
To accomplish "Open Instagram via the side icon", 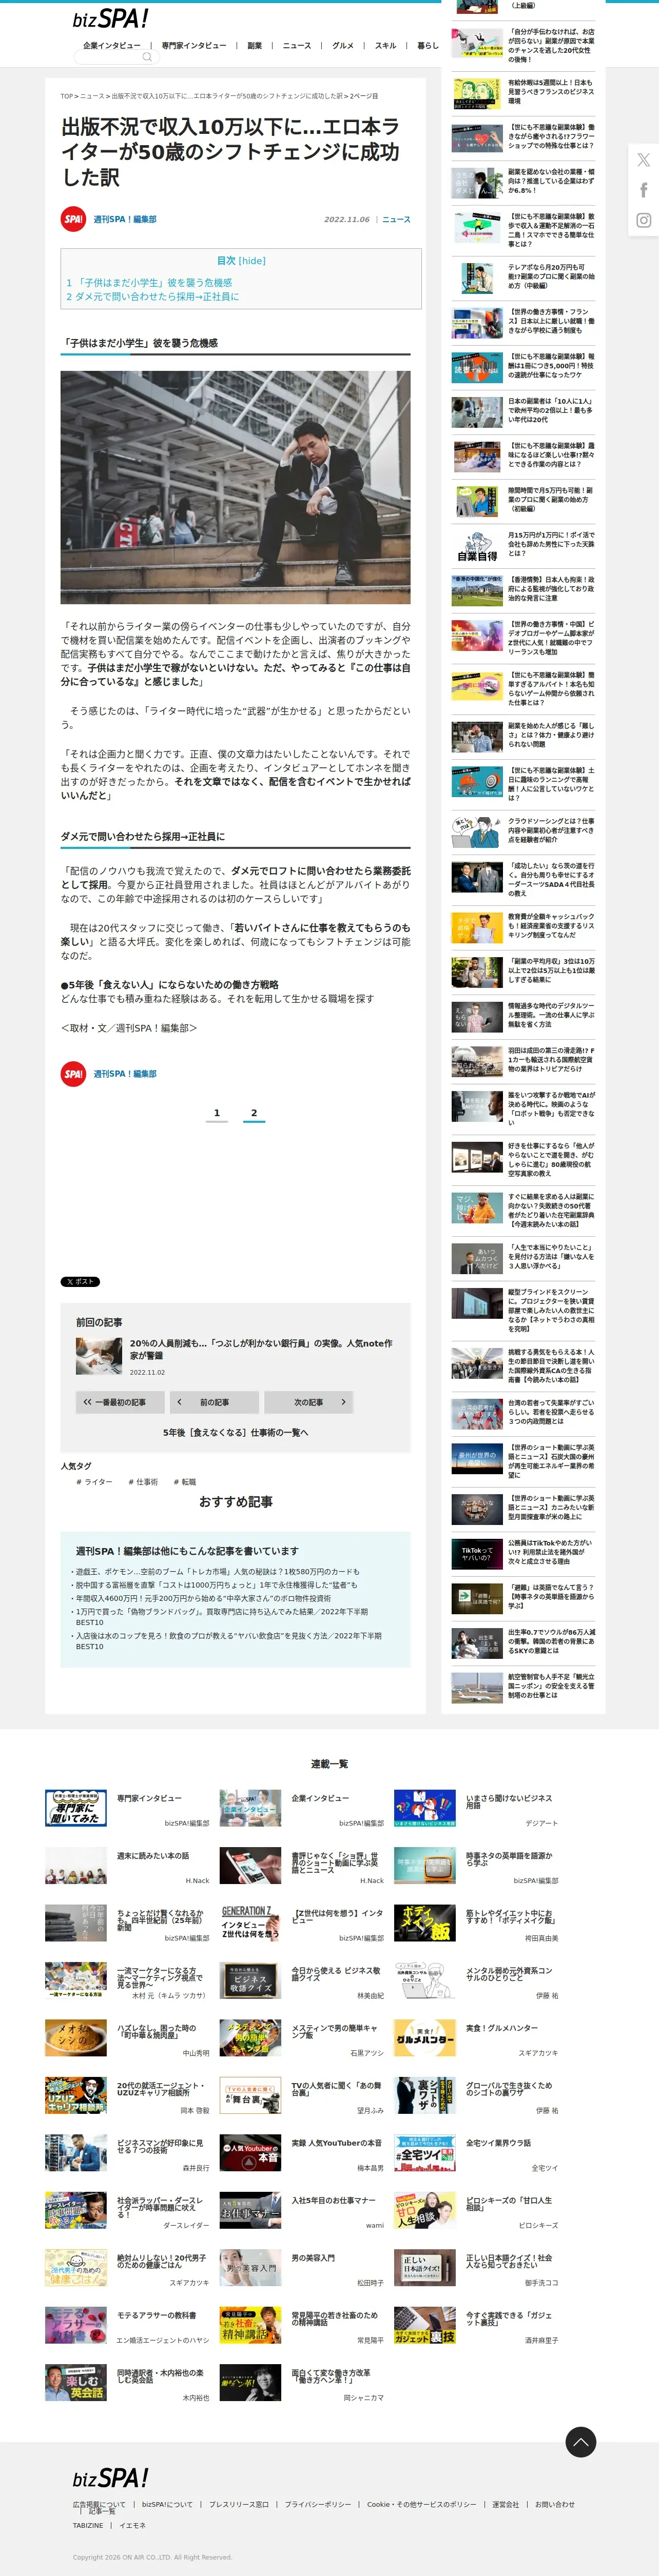I will [x=643, y=220].
